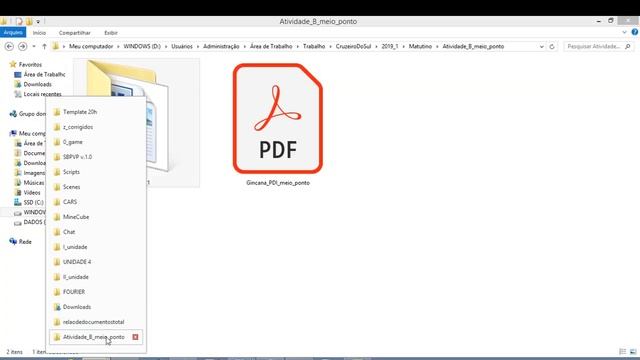
Task: Open SBPVP v.1.0 in the jump list
Action: coord(96,157)
